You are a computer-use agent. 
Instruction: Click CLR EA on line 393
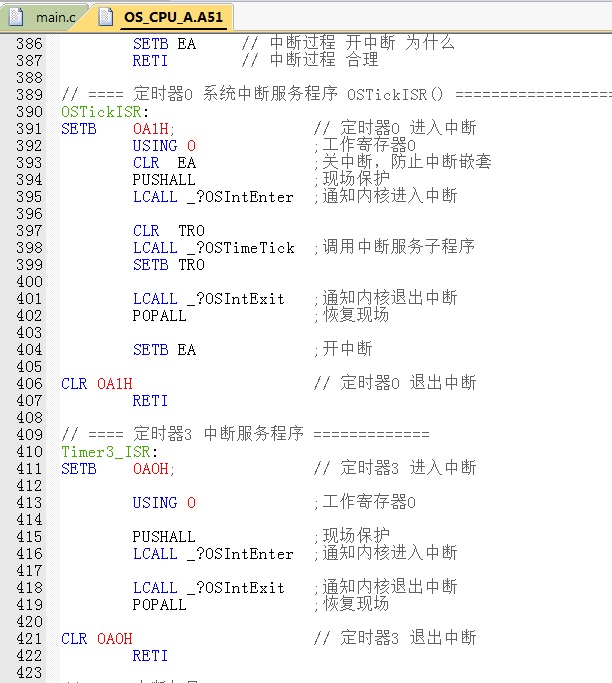pos(164,162)
